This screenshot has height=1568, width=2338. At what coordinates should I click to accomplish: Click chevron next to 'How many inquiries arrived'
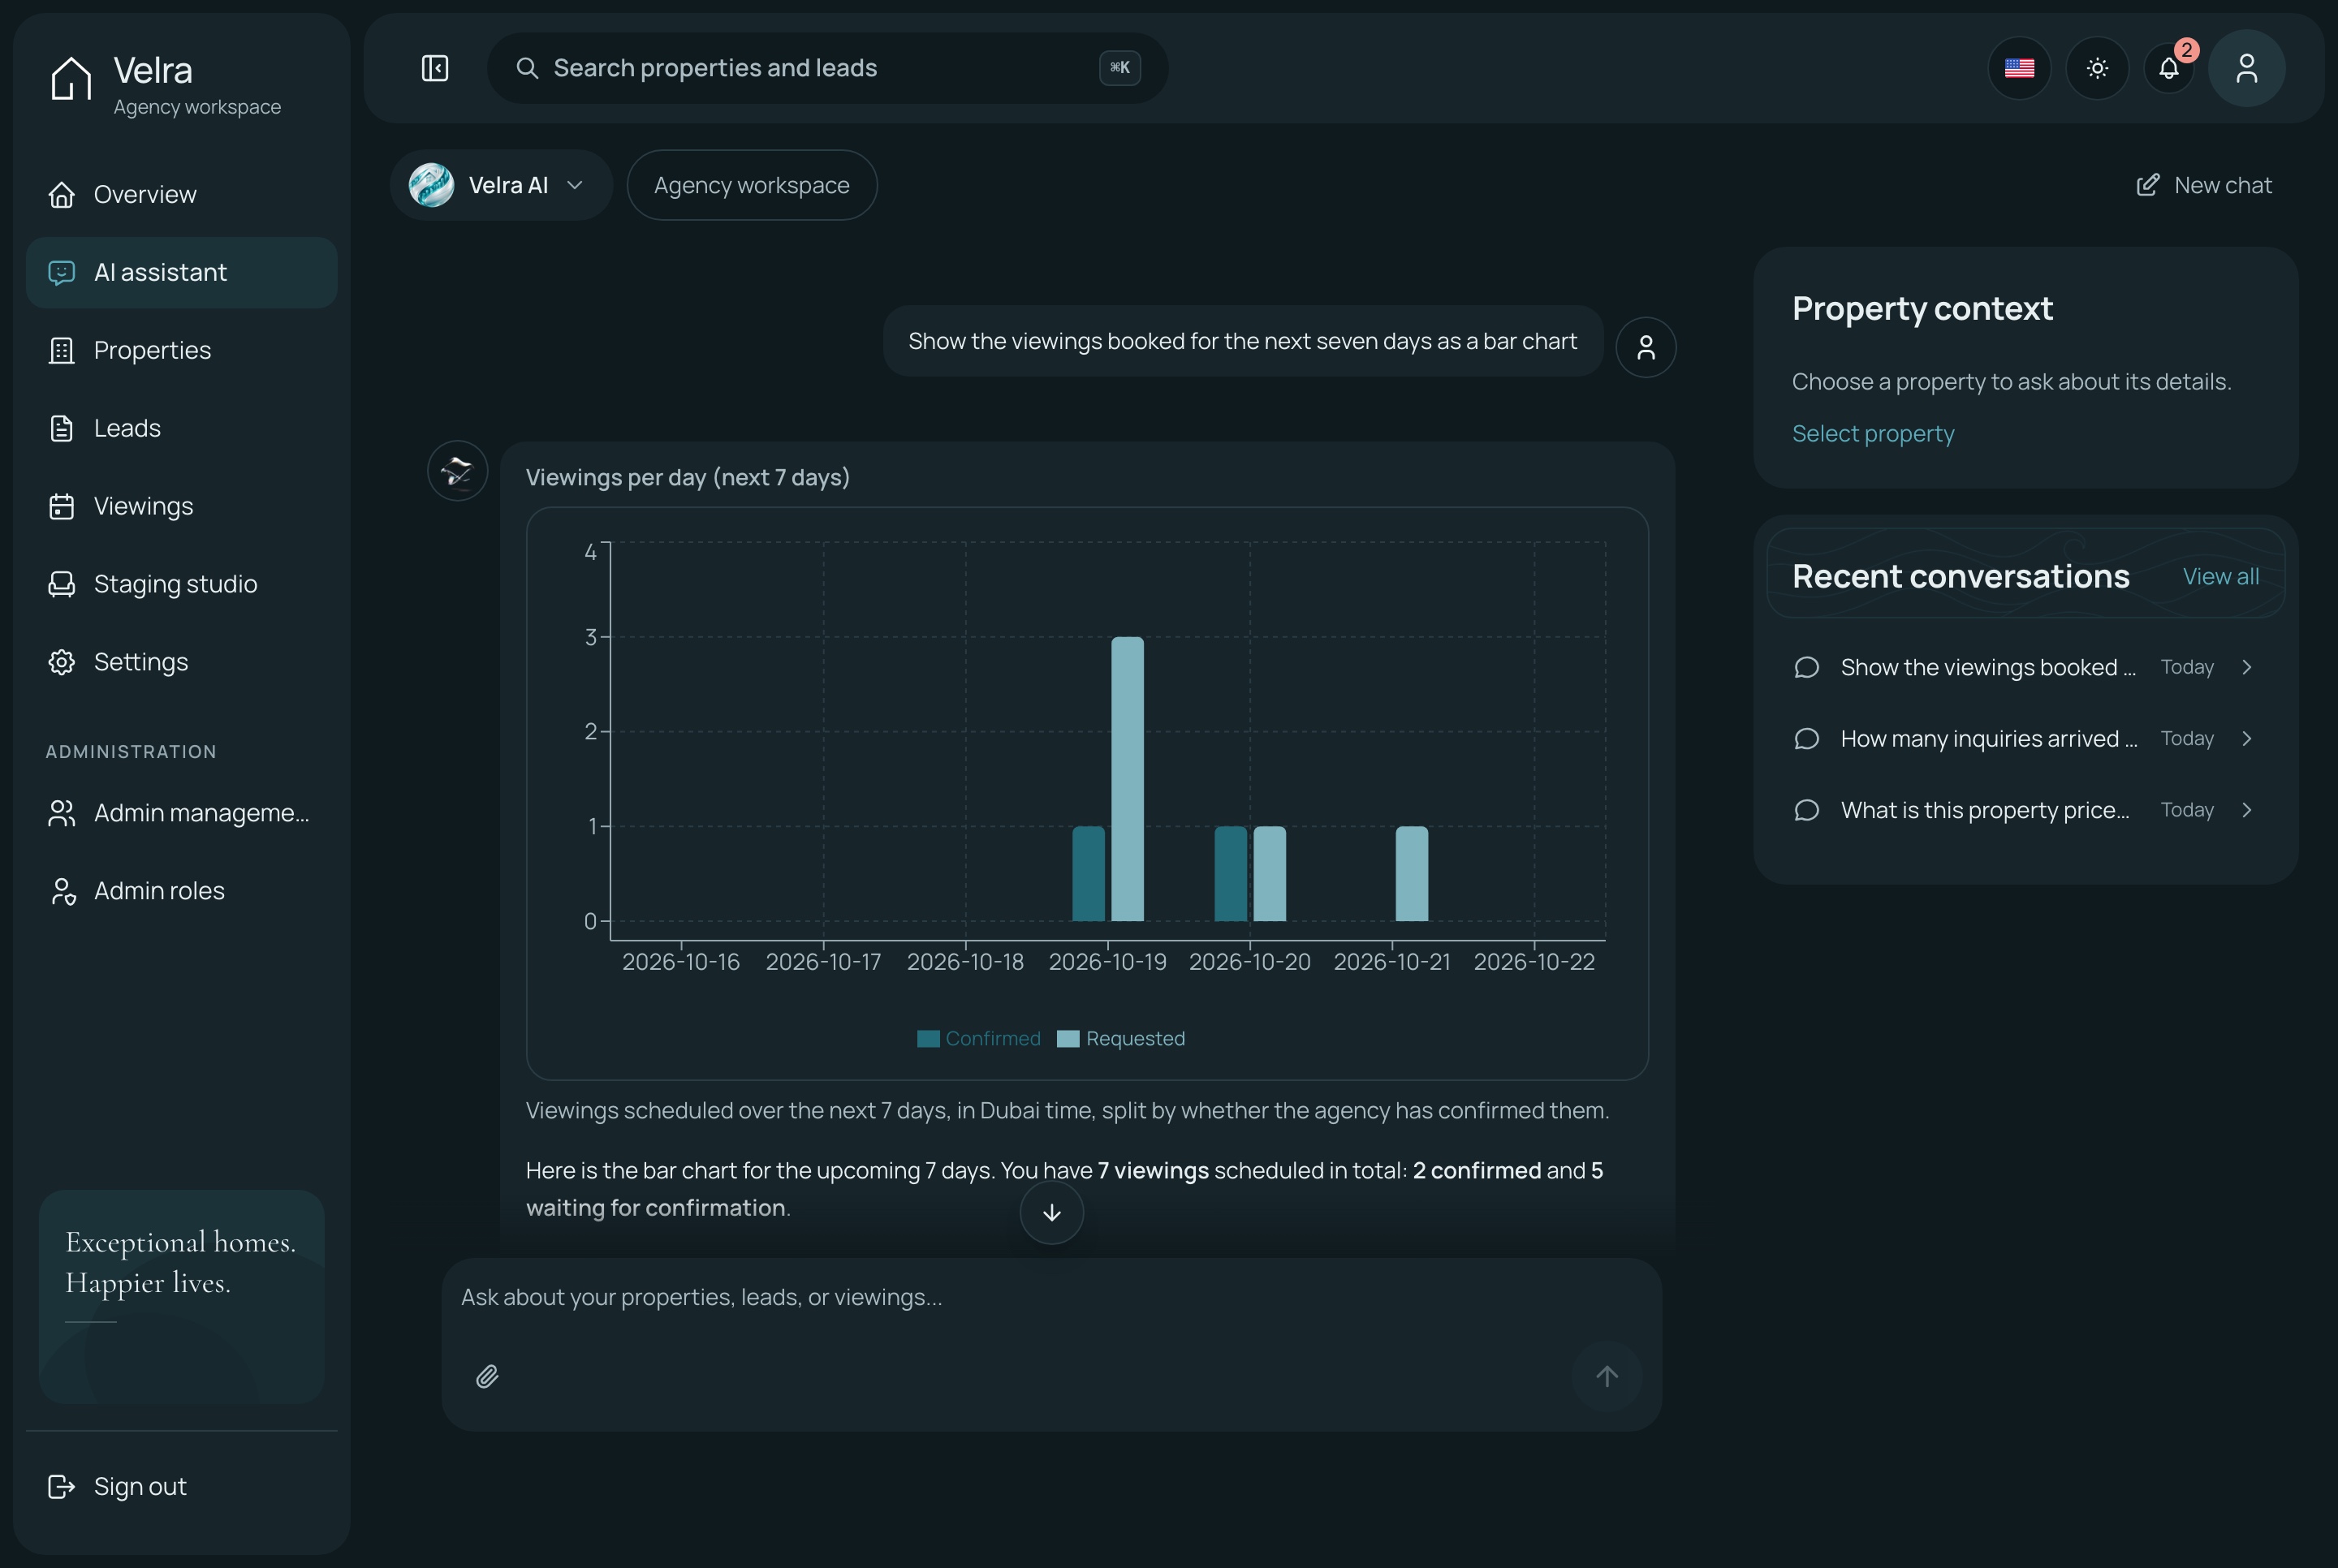coord(2247,738)
